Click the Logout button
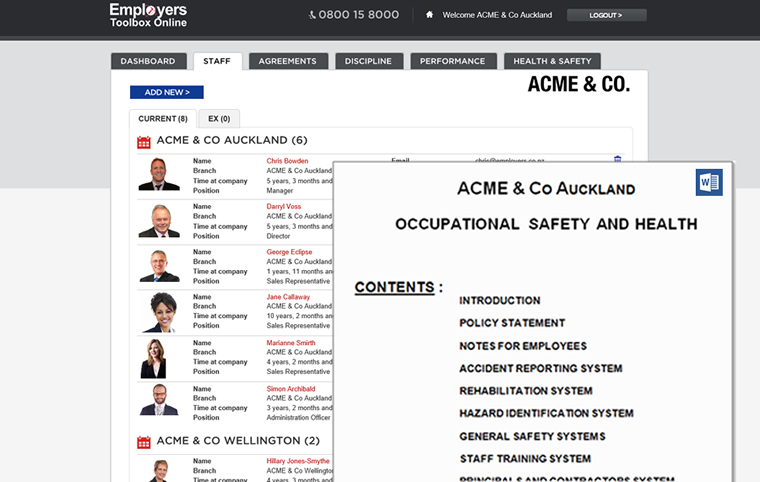Image resolution: width=760 pixels, height=482 pixels. click(606, 15)
